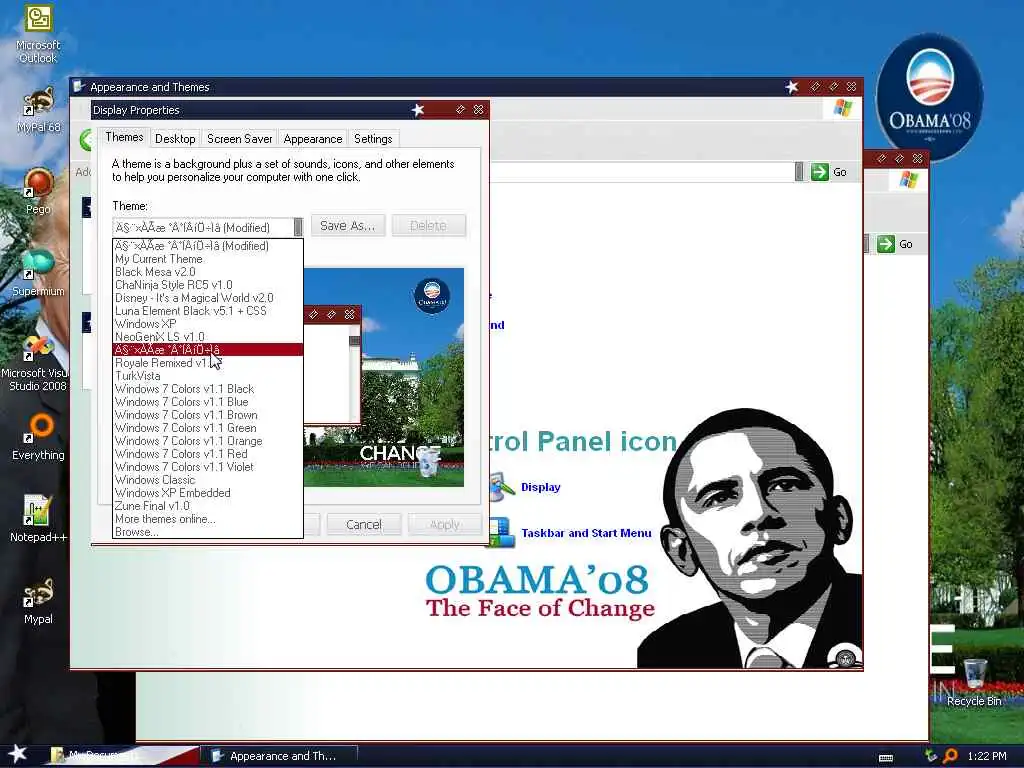Open the Display link in control panel
The image size is (1024, 768).
(x=540, y=487)
